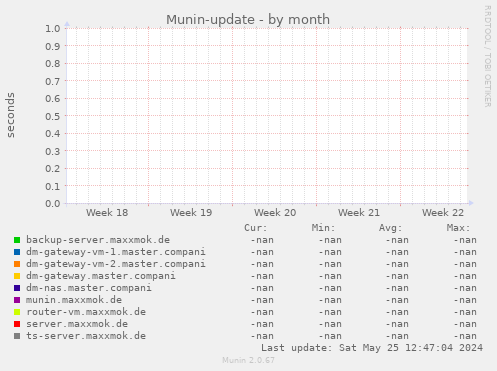Image resolution: width=497 pixels, height=371 pixels.
Task: Select the dm-gateway.master.compani label
Action: coord(101,276)
